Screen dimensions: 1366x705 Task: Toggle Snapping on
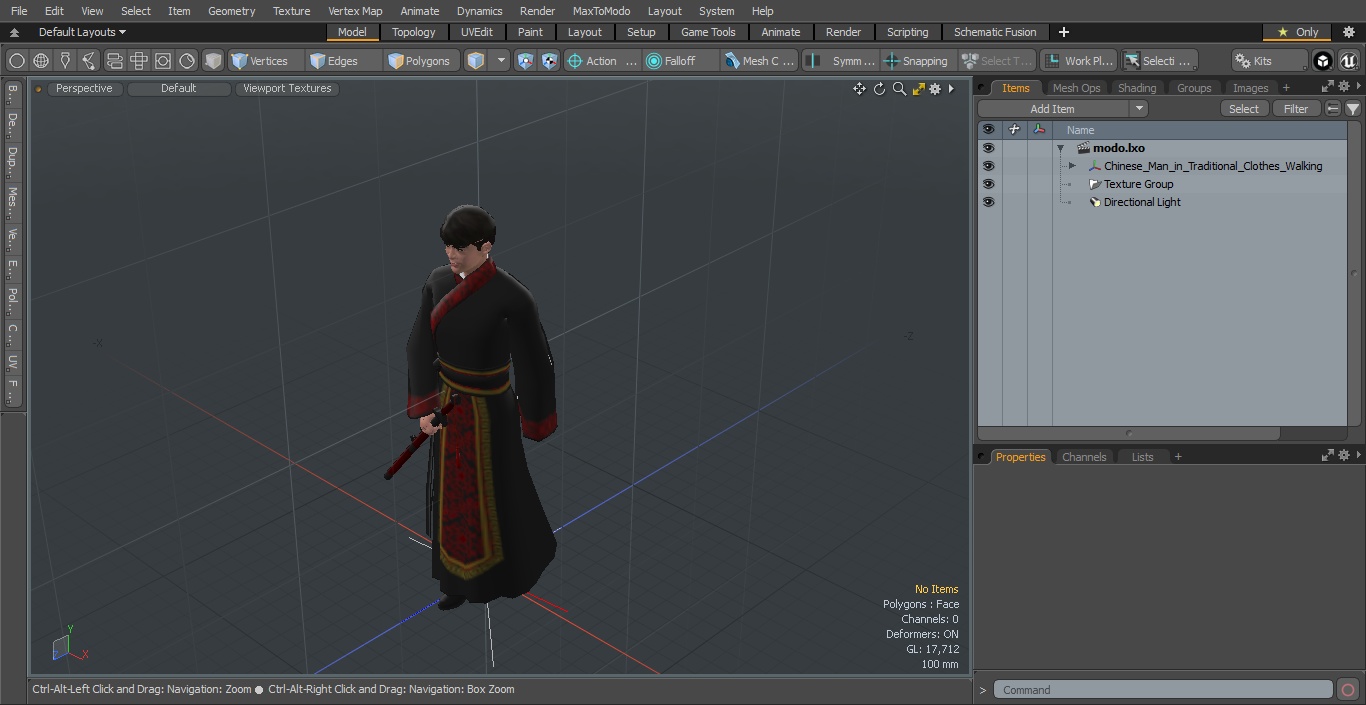coord(917,61)
